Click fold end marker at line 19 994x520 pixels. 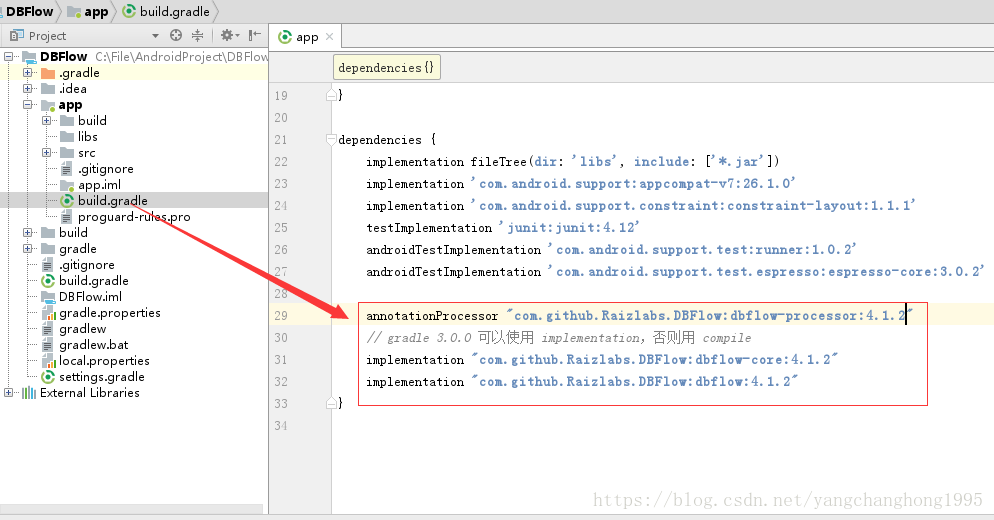pos(331,95)
